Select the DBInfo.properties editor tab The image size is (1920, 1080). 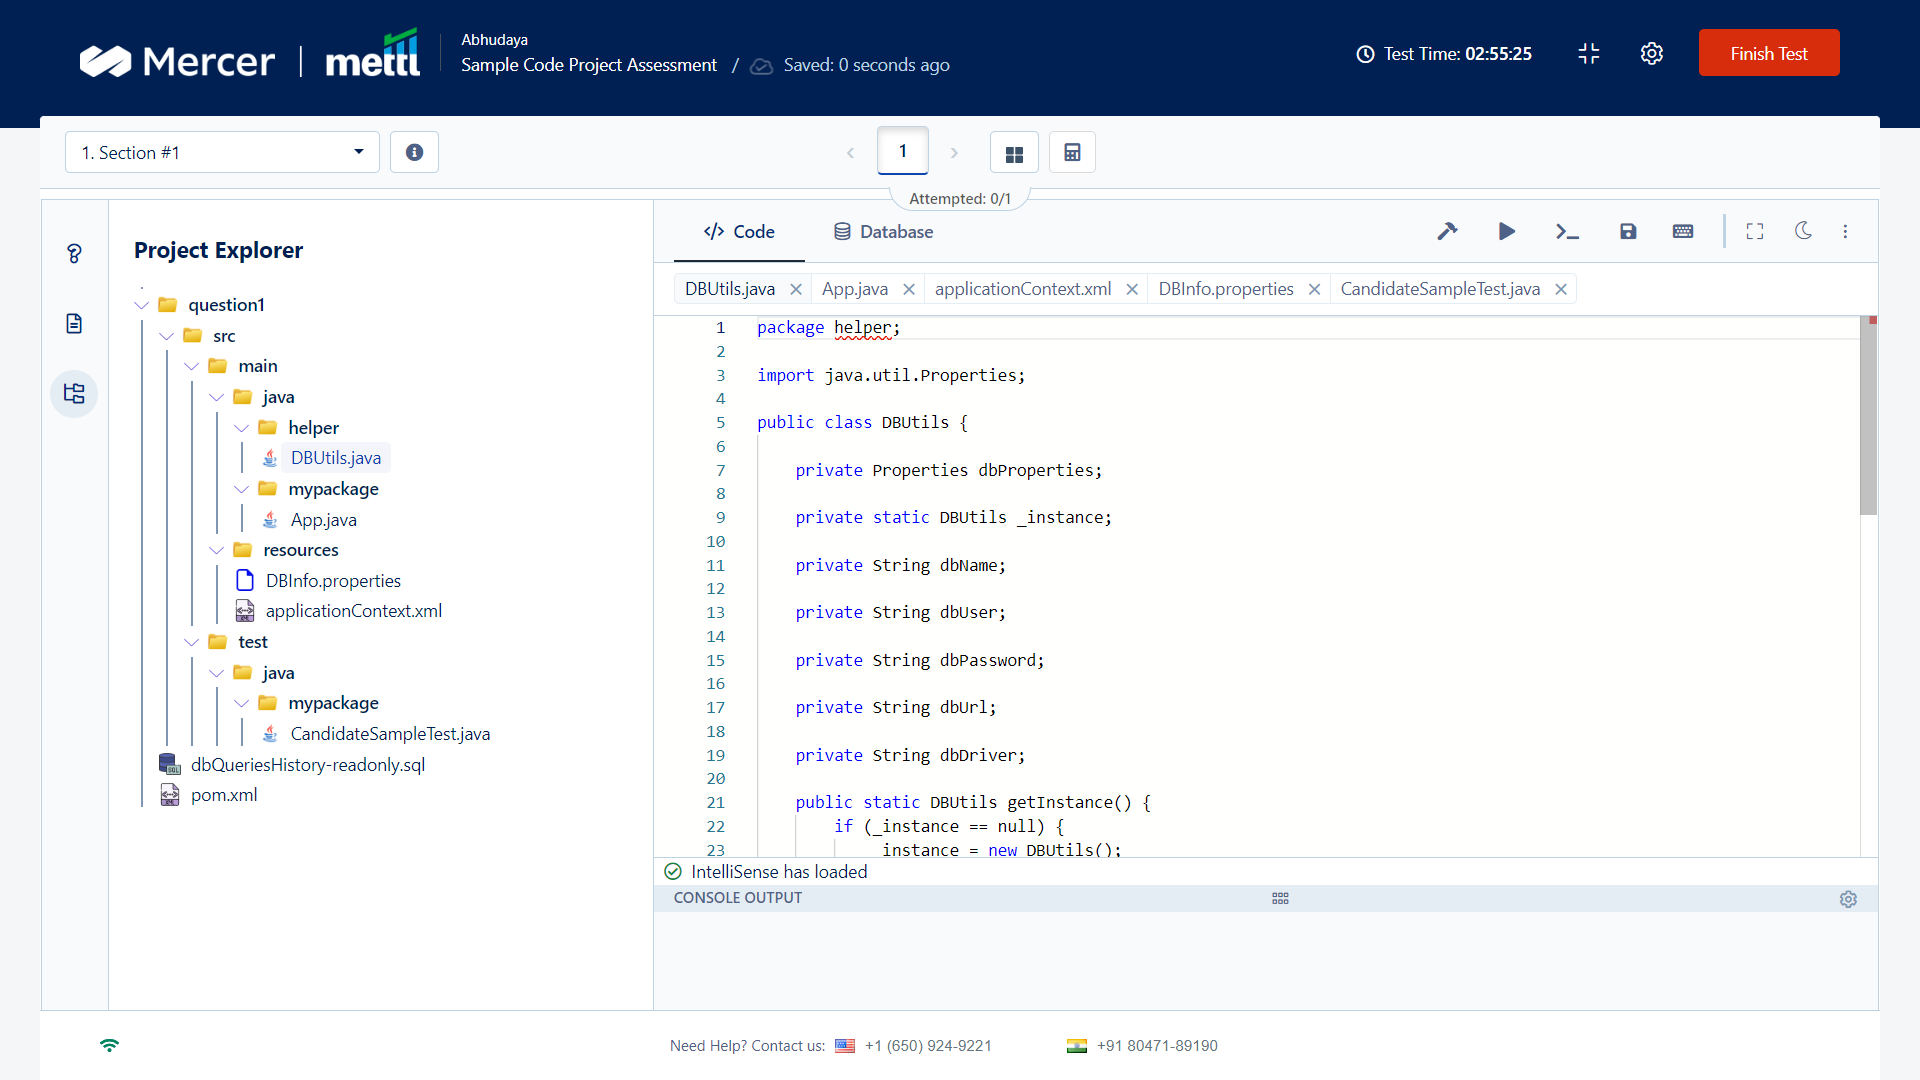click(x=1226, y=289)
